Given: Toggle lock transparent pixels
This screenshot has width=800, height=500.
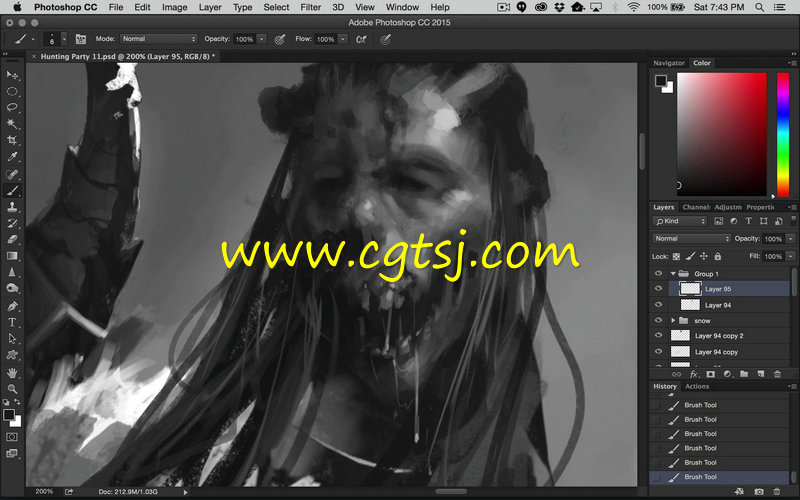Looking at the screenshot, I should [x=676, y=257].
